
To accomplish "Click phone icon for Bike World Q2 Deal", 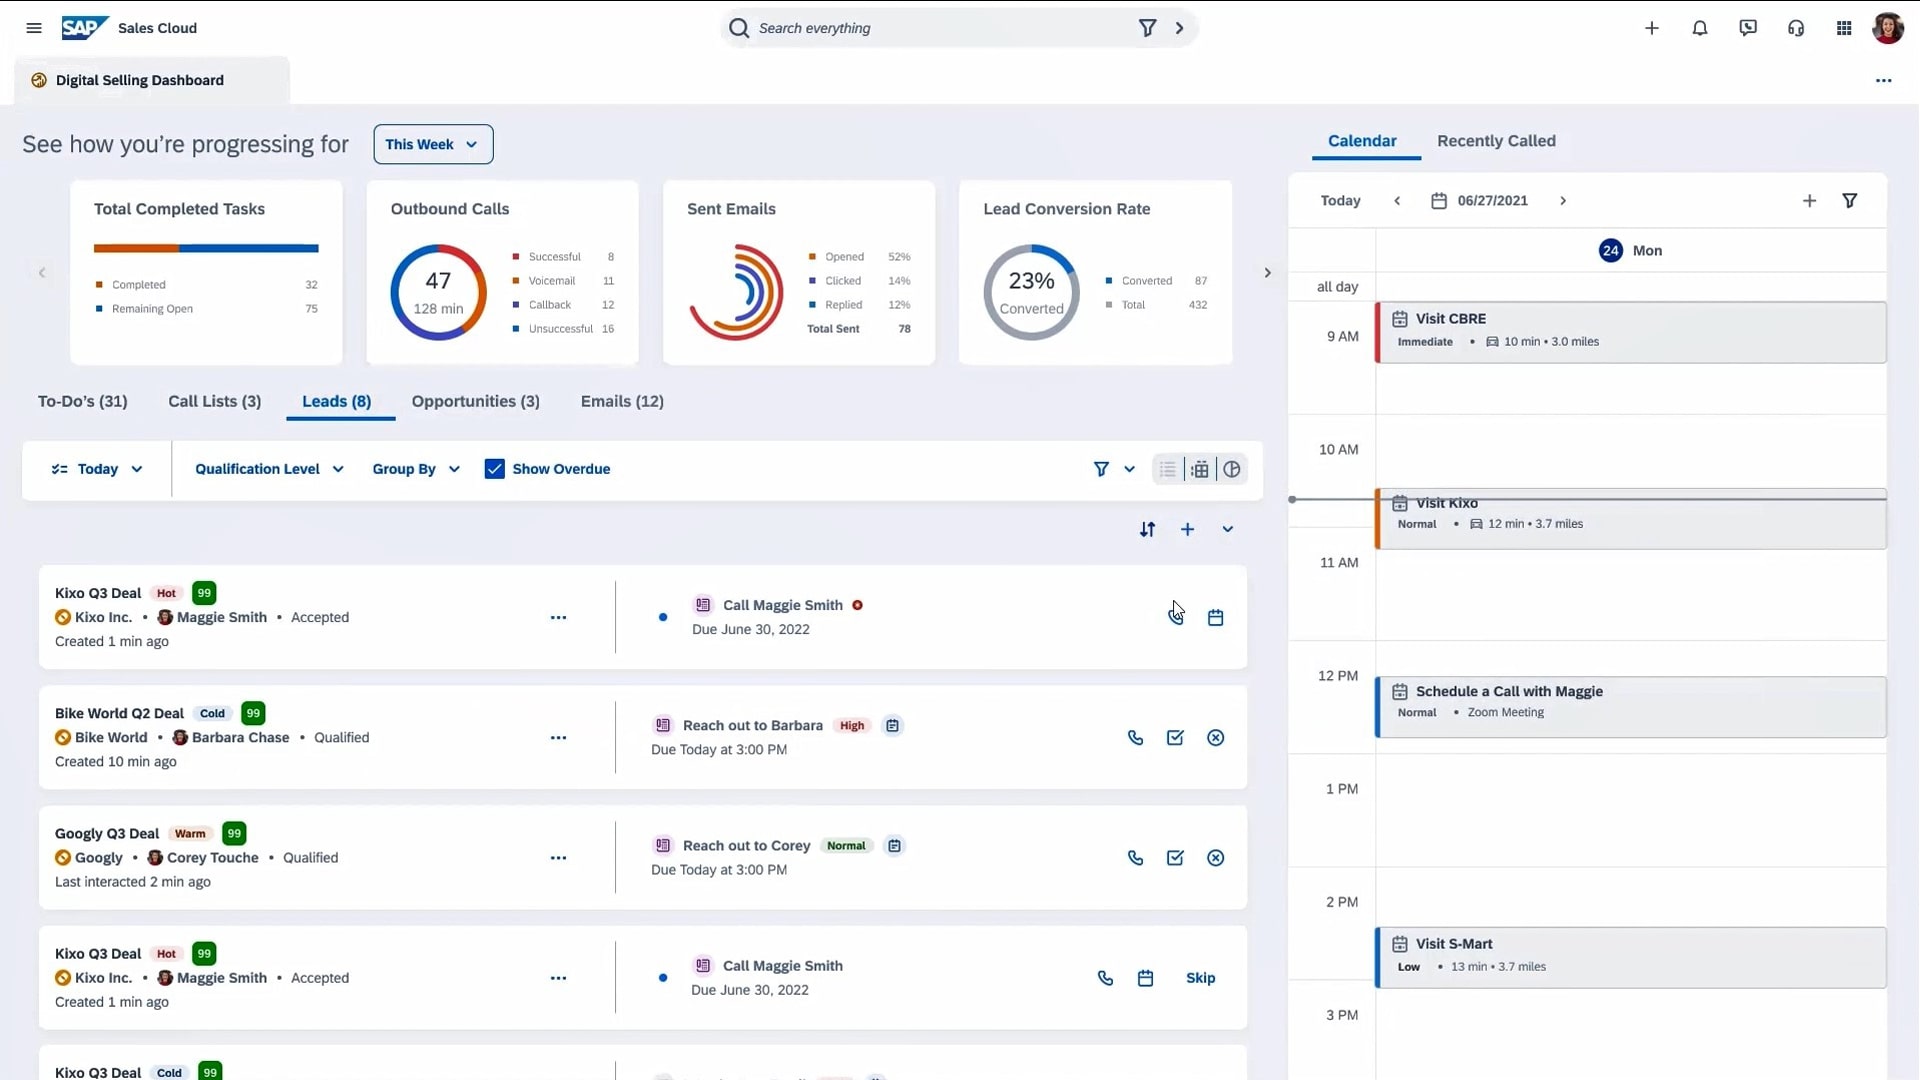I will [x=1135, y=738].
